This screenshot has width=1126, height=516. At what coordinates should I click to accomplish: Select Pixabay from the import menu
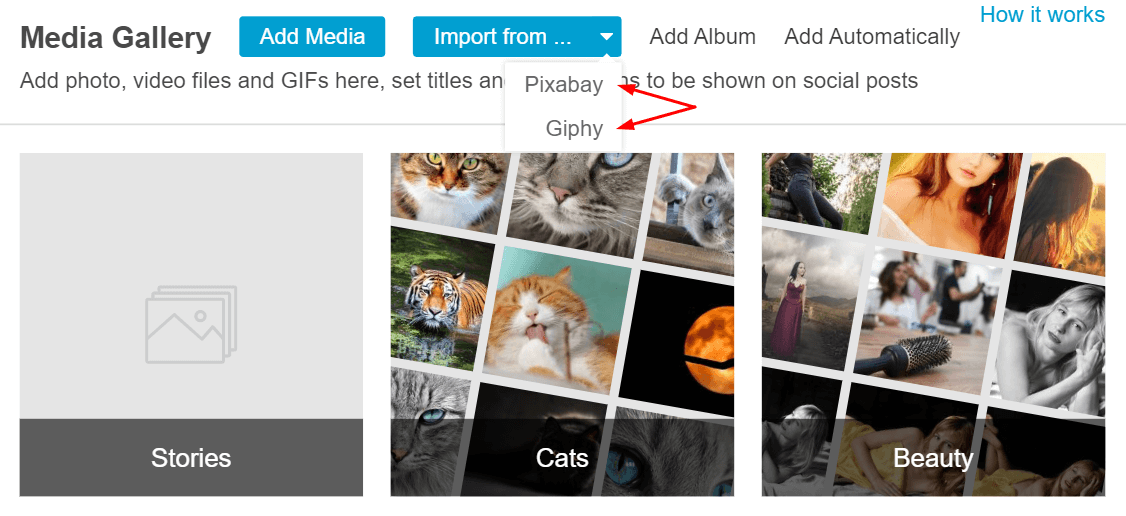pos(564,85)
